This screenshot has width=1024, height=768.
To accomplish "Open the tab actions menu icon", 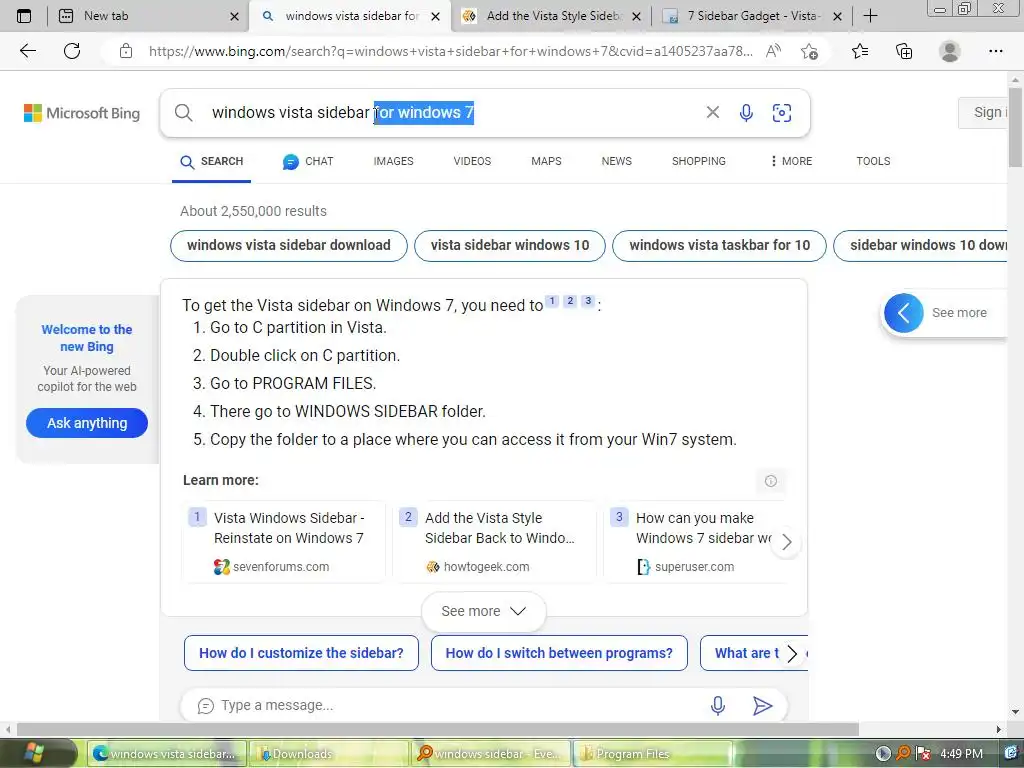I will (24, 16).
